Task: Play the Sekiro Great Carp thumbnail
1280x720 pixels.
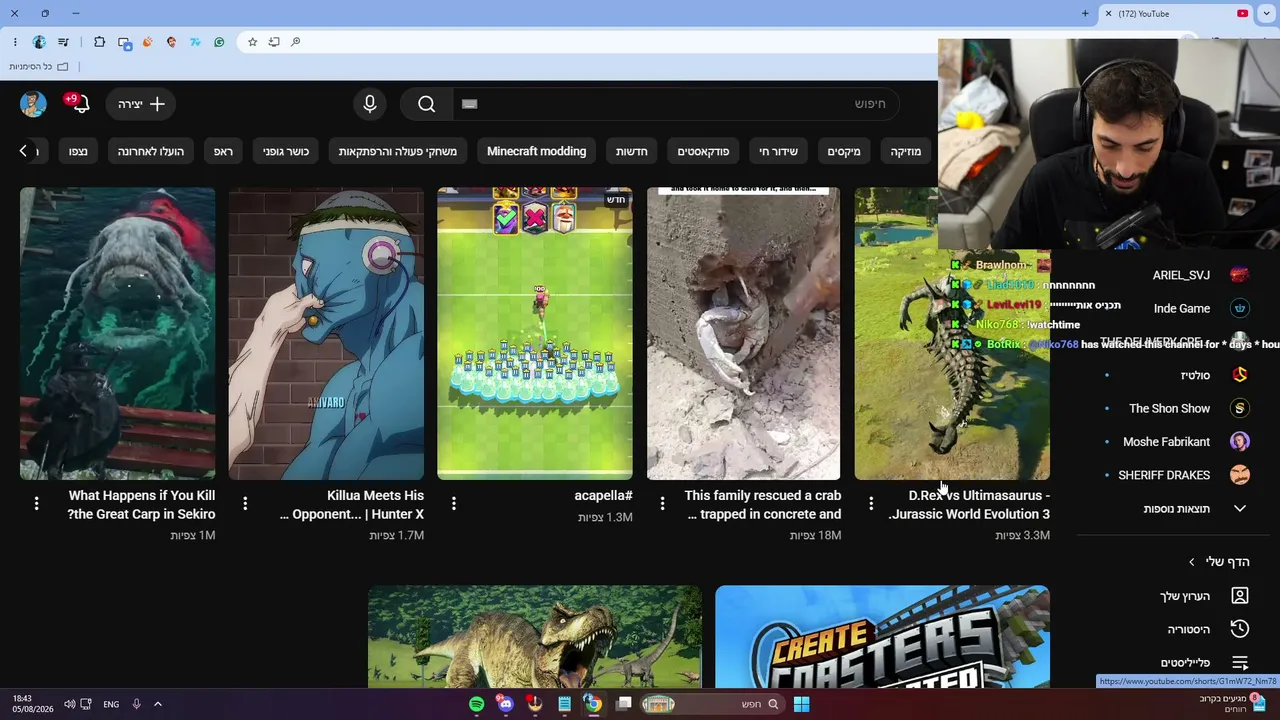Action: click(118, 334)
